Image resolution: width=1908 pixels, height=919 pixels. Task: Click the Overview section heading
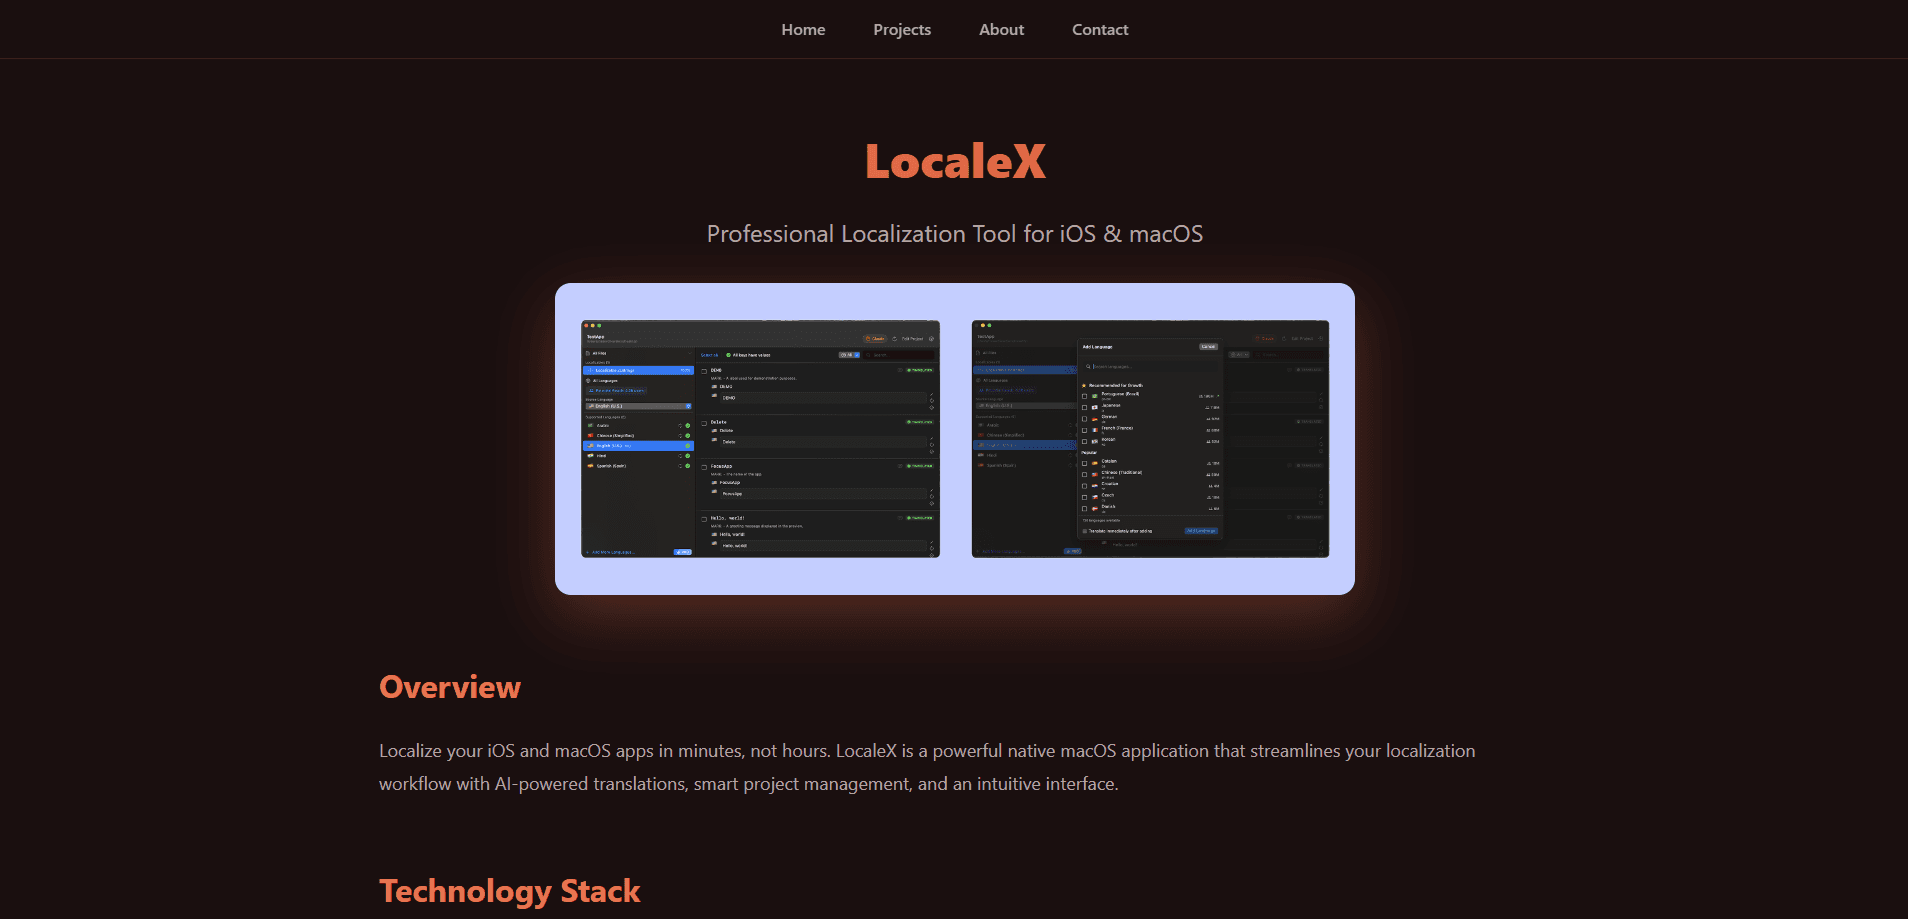[450, 687]
